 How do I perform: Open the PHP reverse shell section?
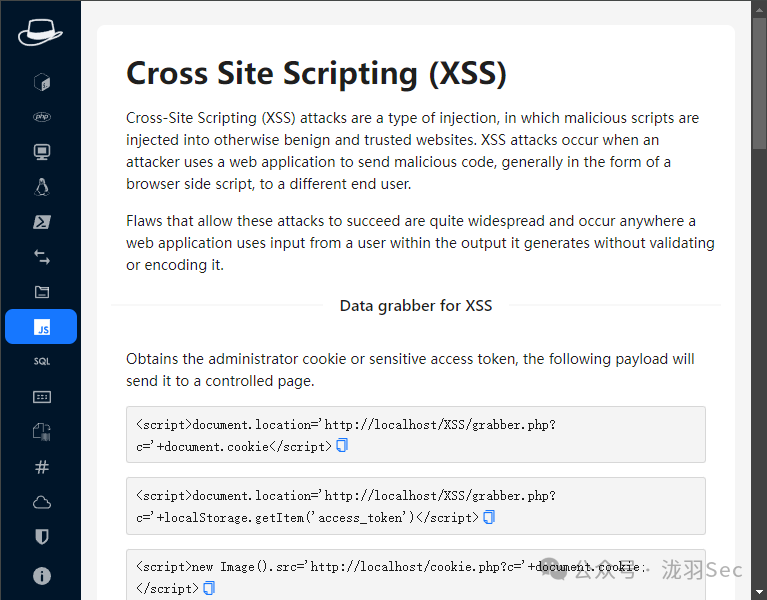click(x=42, y=117)
